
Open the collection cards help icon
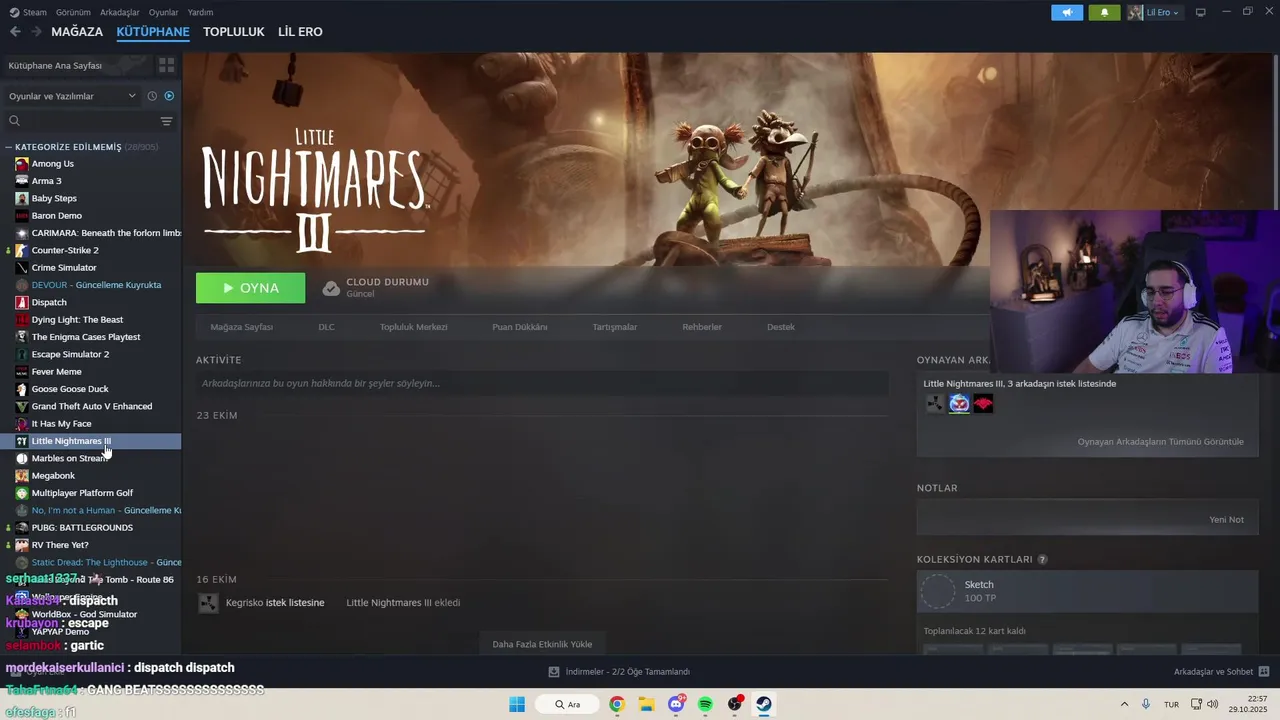click(1042, 560)
